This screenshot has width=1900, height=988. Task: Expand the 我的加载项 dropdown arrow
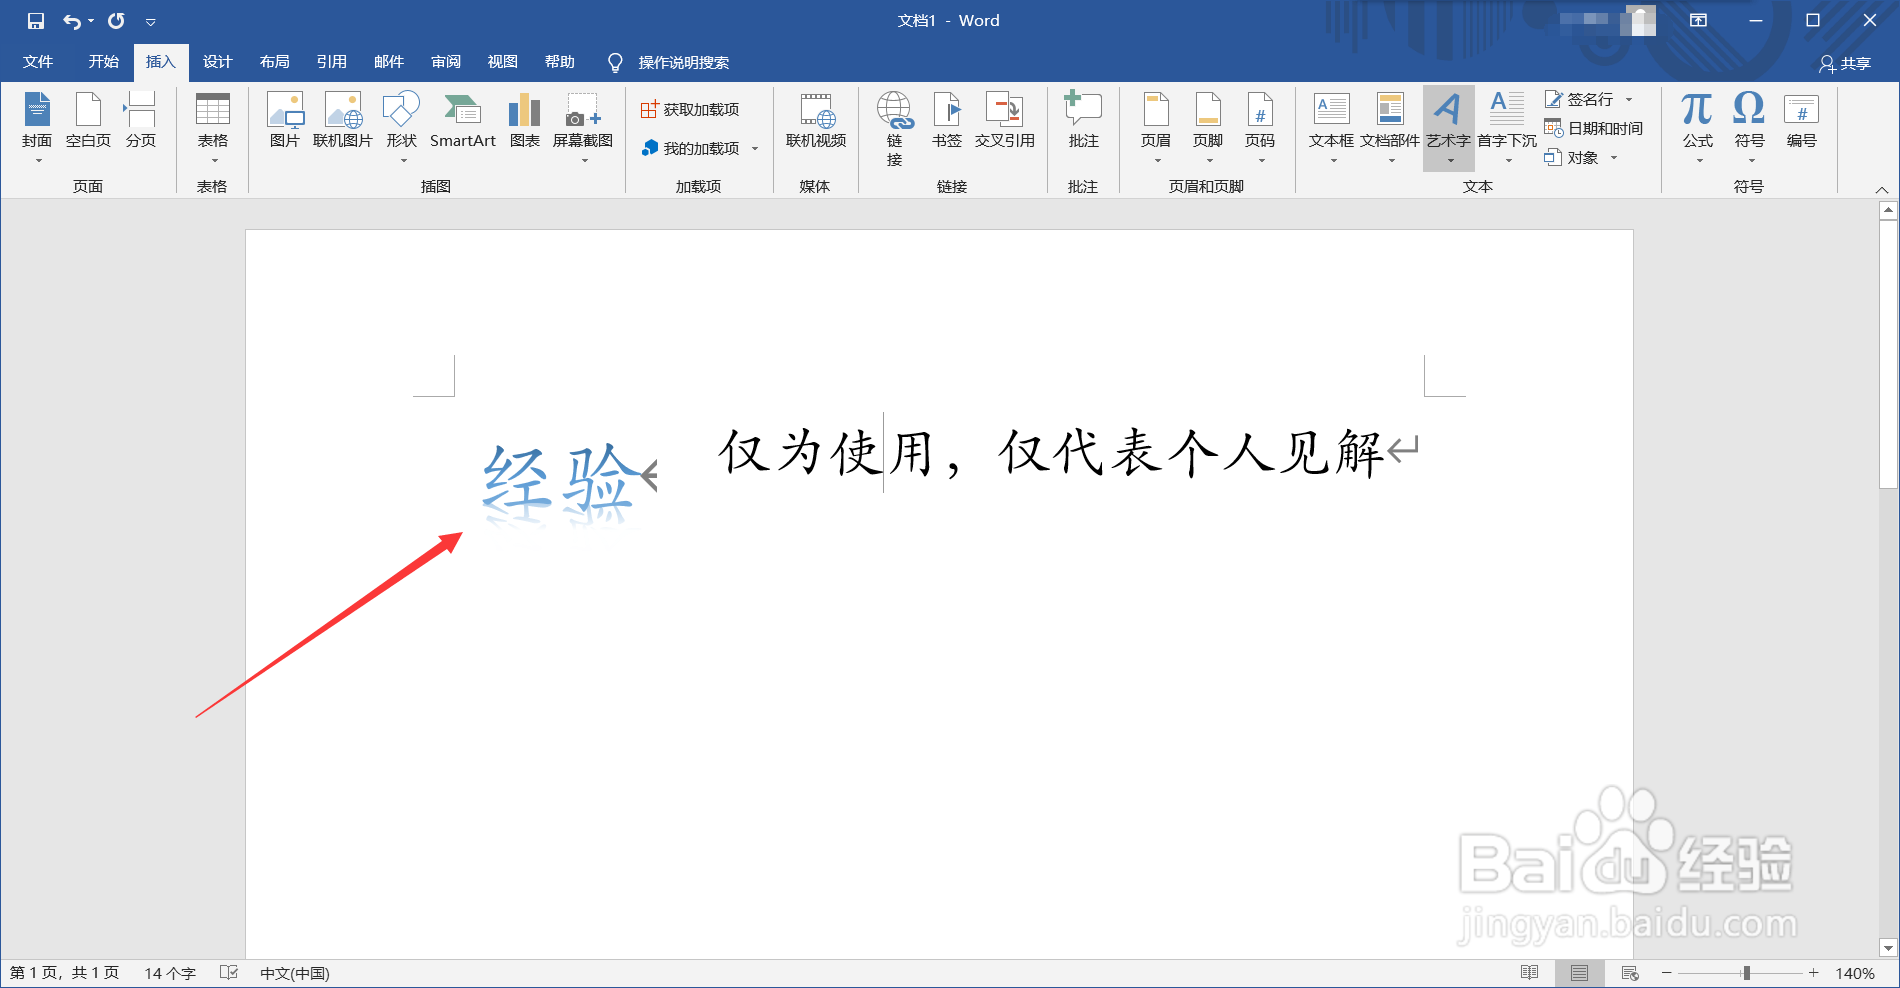[x=755, y=148]
